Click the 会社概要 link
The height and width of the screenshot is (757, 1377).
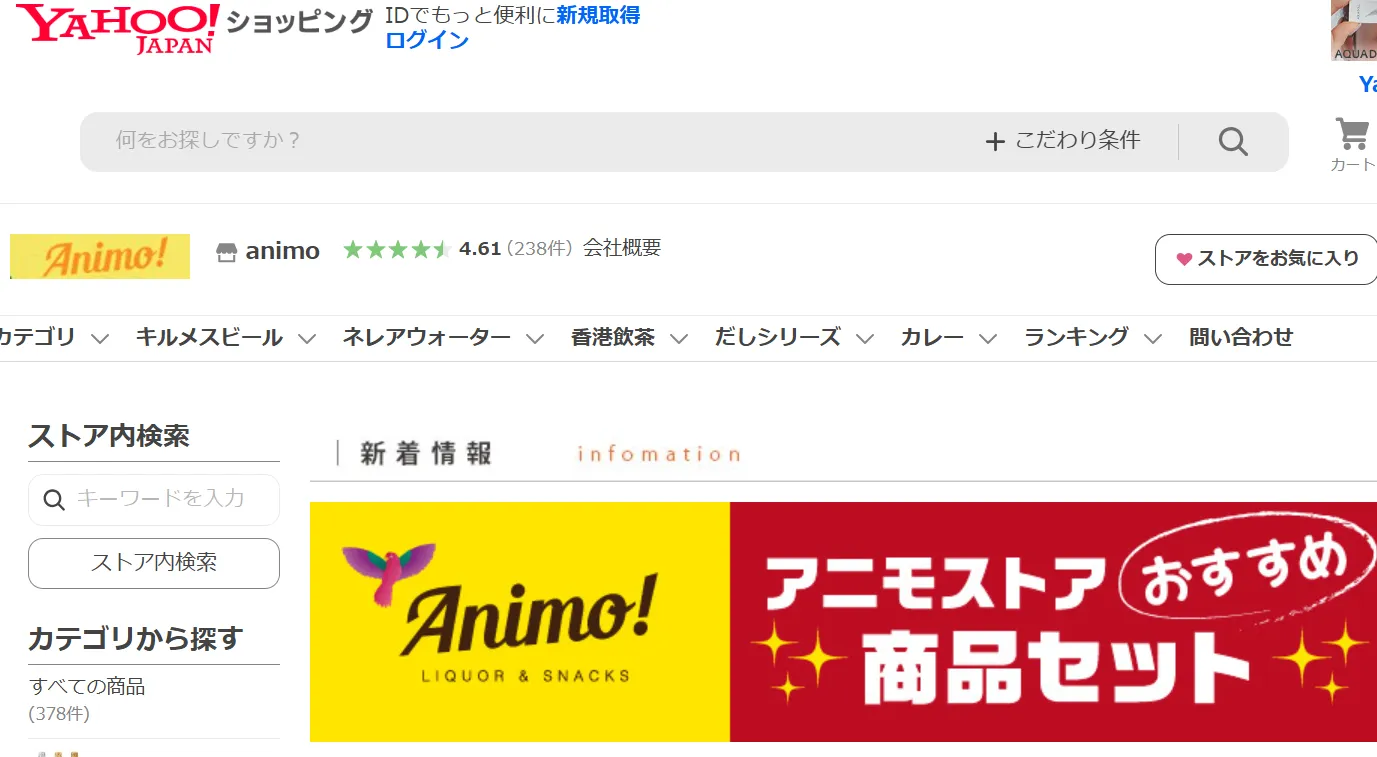(x=623, y=248)
